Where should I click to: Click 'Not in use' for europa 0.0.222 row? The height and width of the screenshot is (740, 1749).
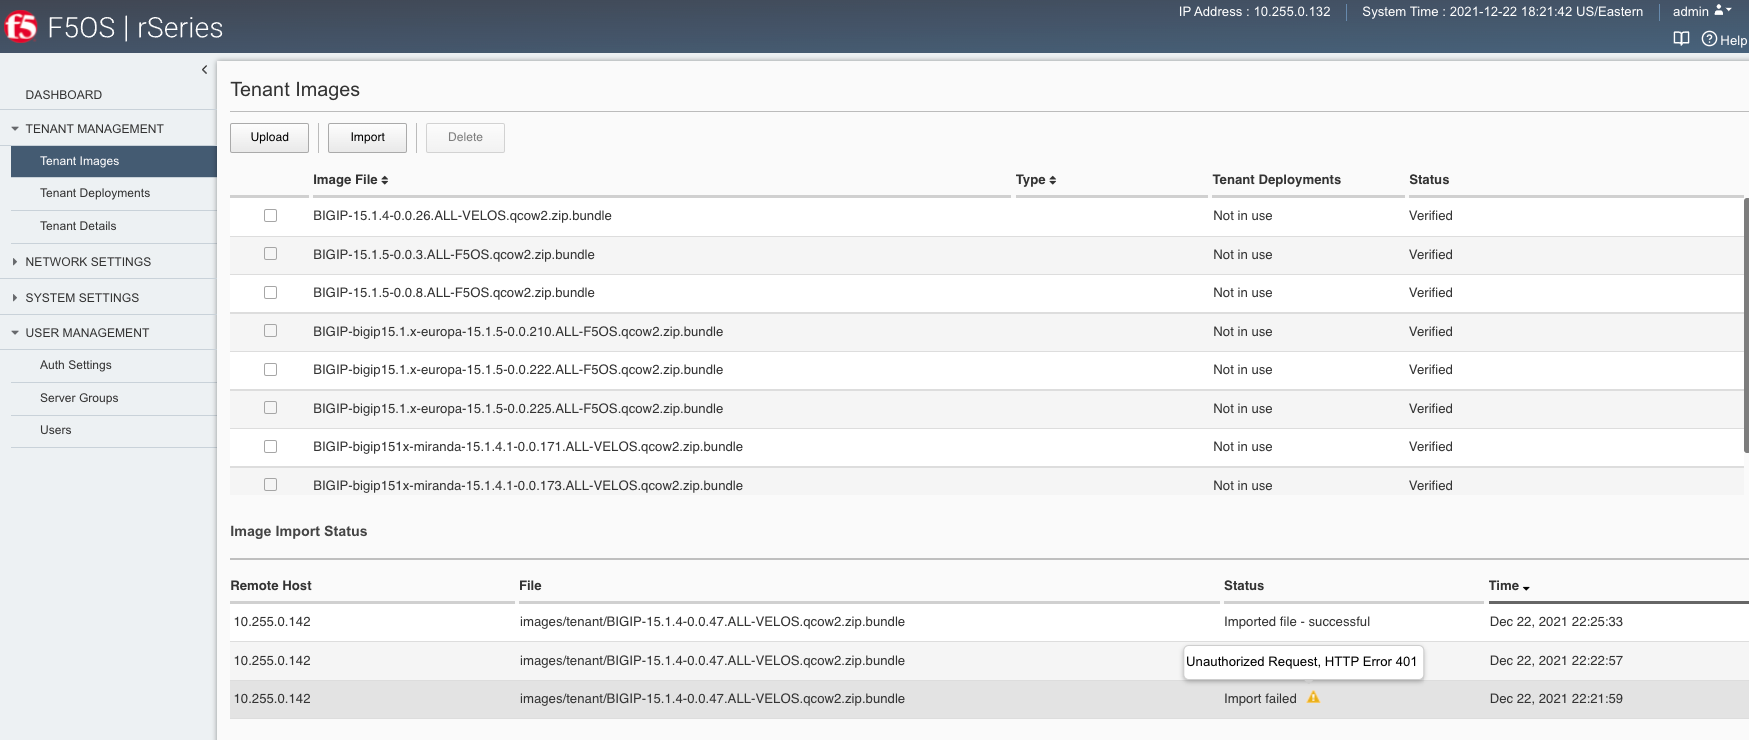pyautogui.click(x=1243, y=370)
